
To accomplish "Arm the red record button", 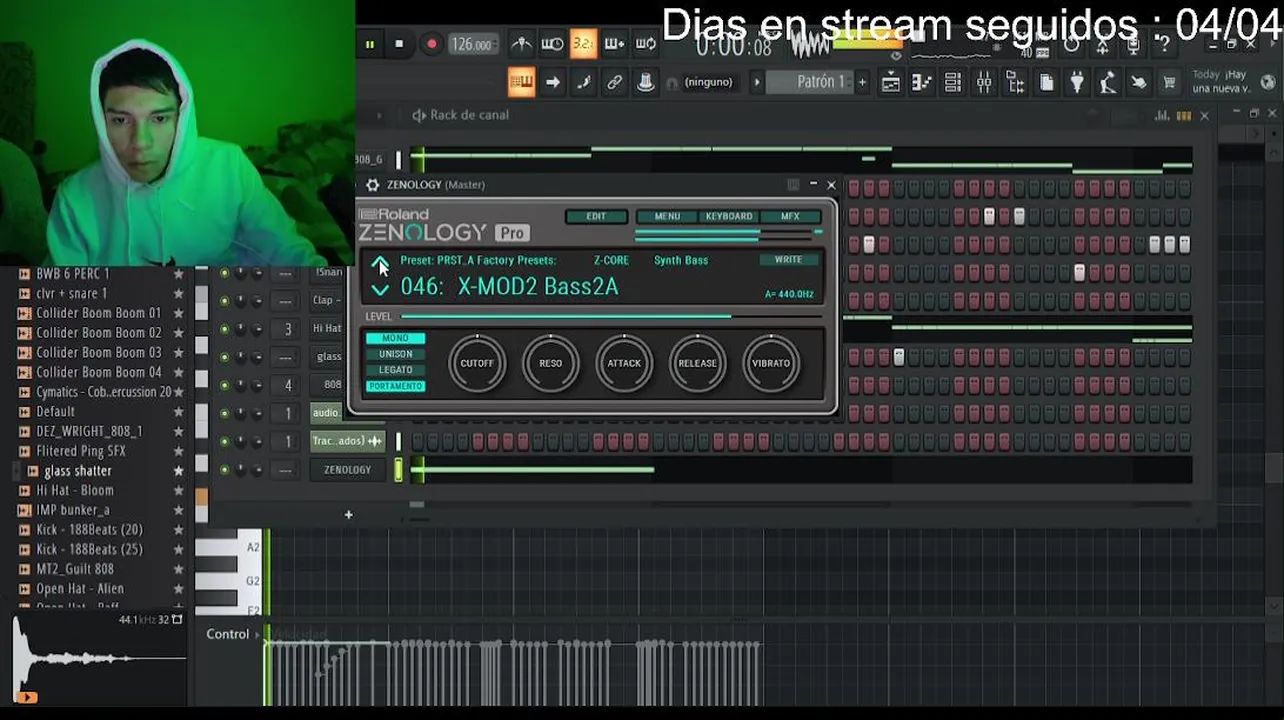I will (x=431, y=44).
